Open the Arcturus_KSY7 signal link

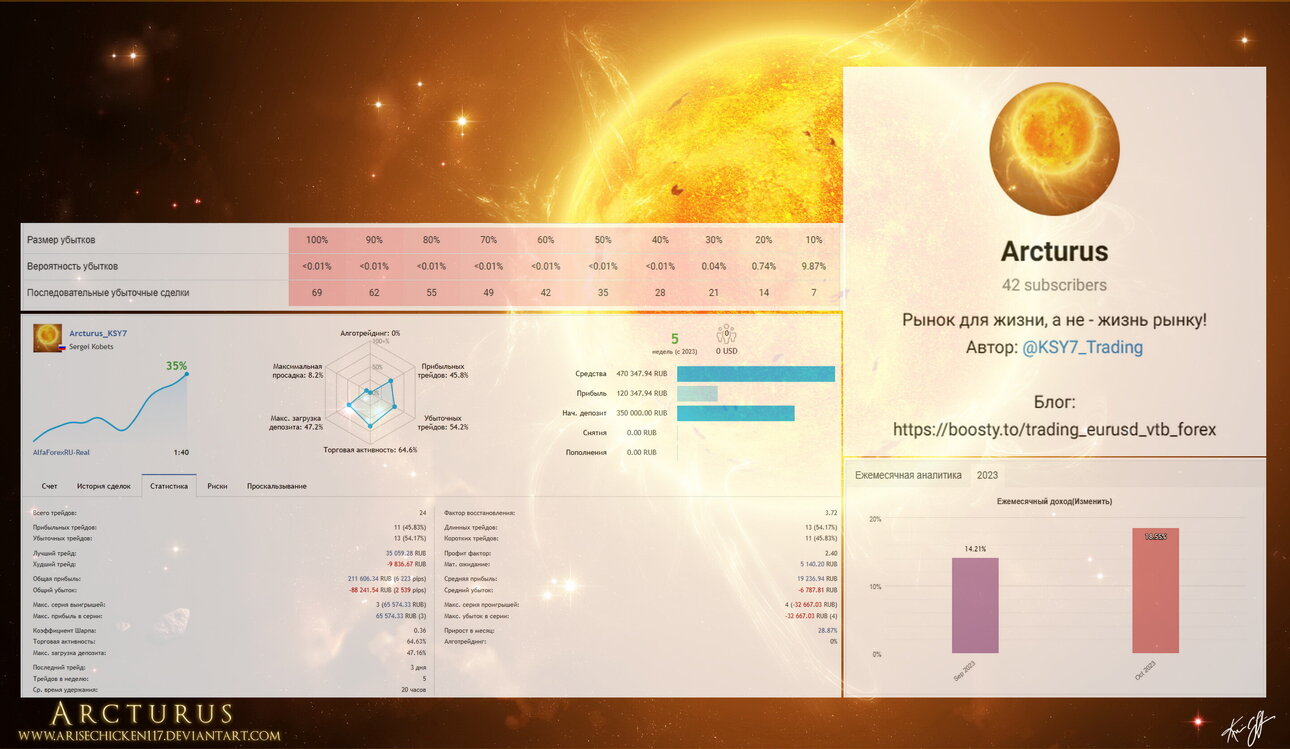98,332
